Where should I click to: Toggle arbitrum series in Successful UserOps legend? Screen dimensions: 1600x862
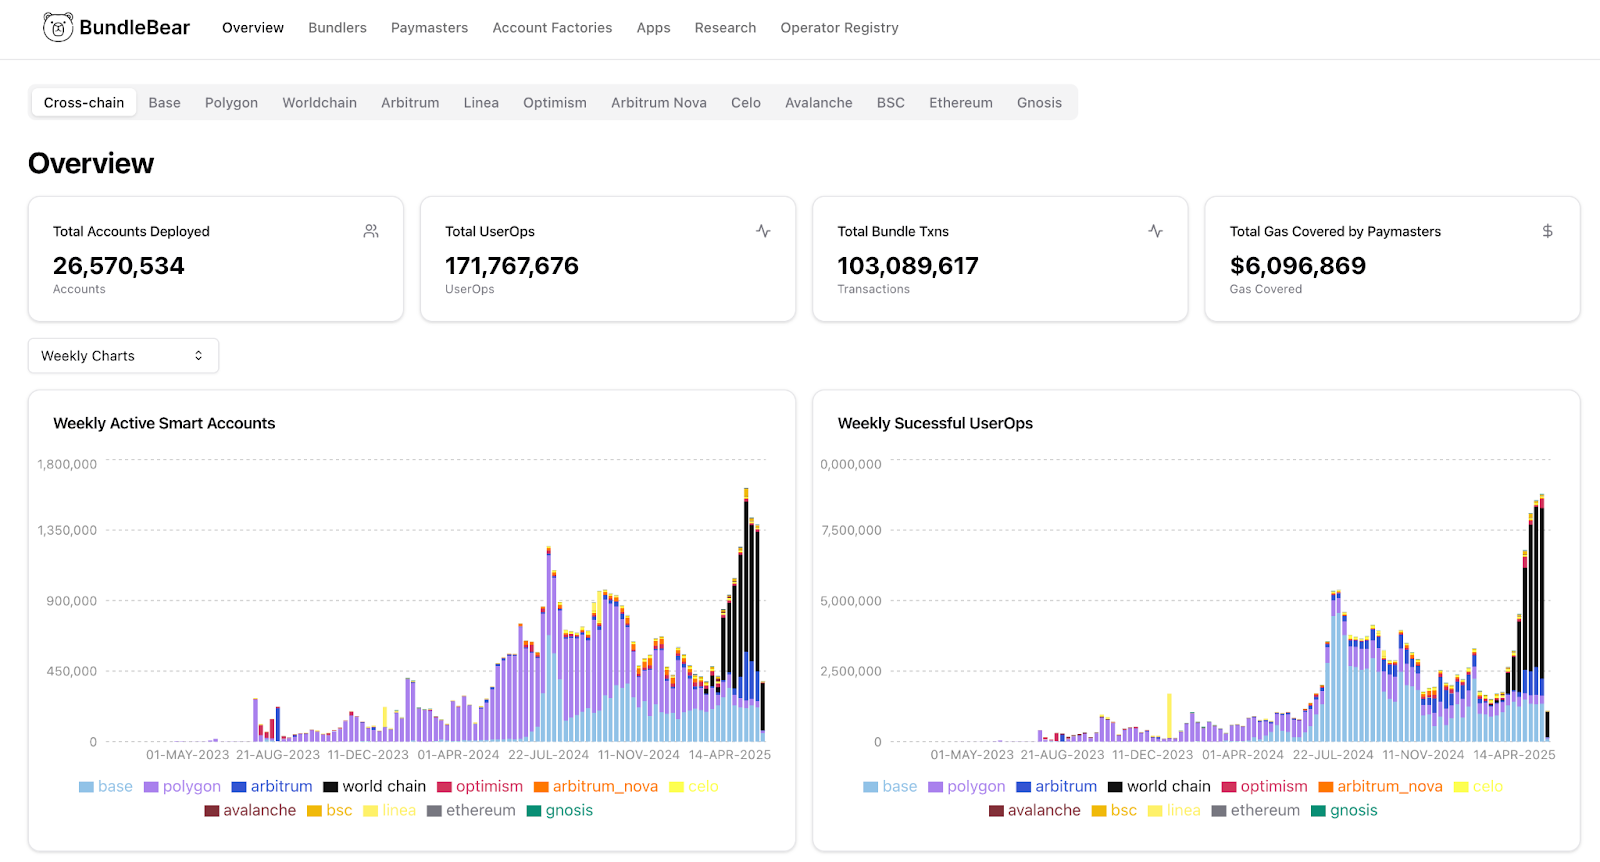pyautogui.click(x=1056, y=787)
